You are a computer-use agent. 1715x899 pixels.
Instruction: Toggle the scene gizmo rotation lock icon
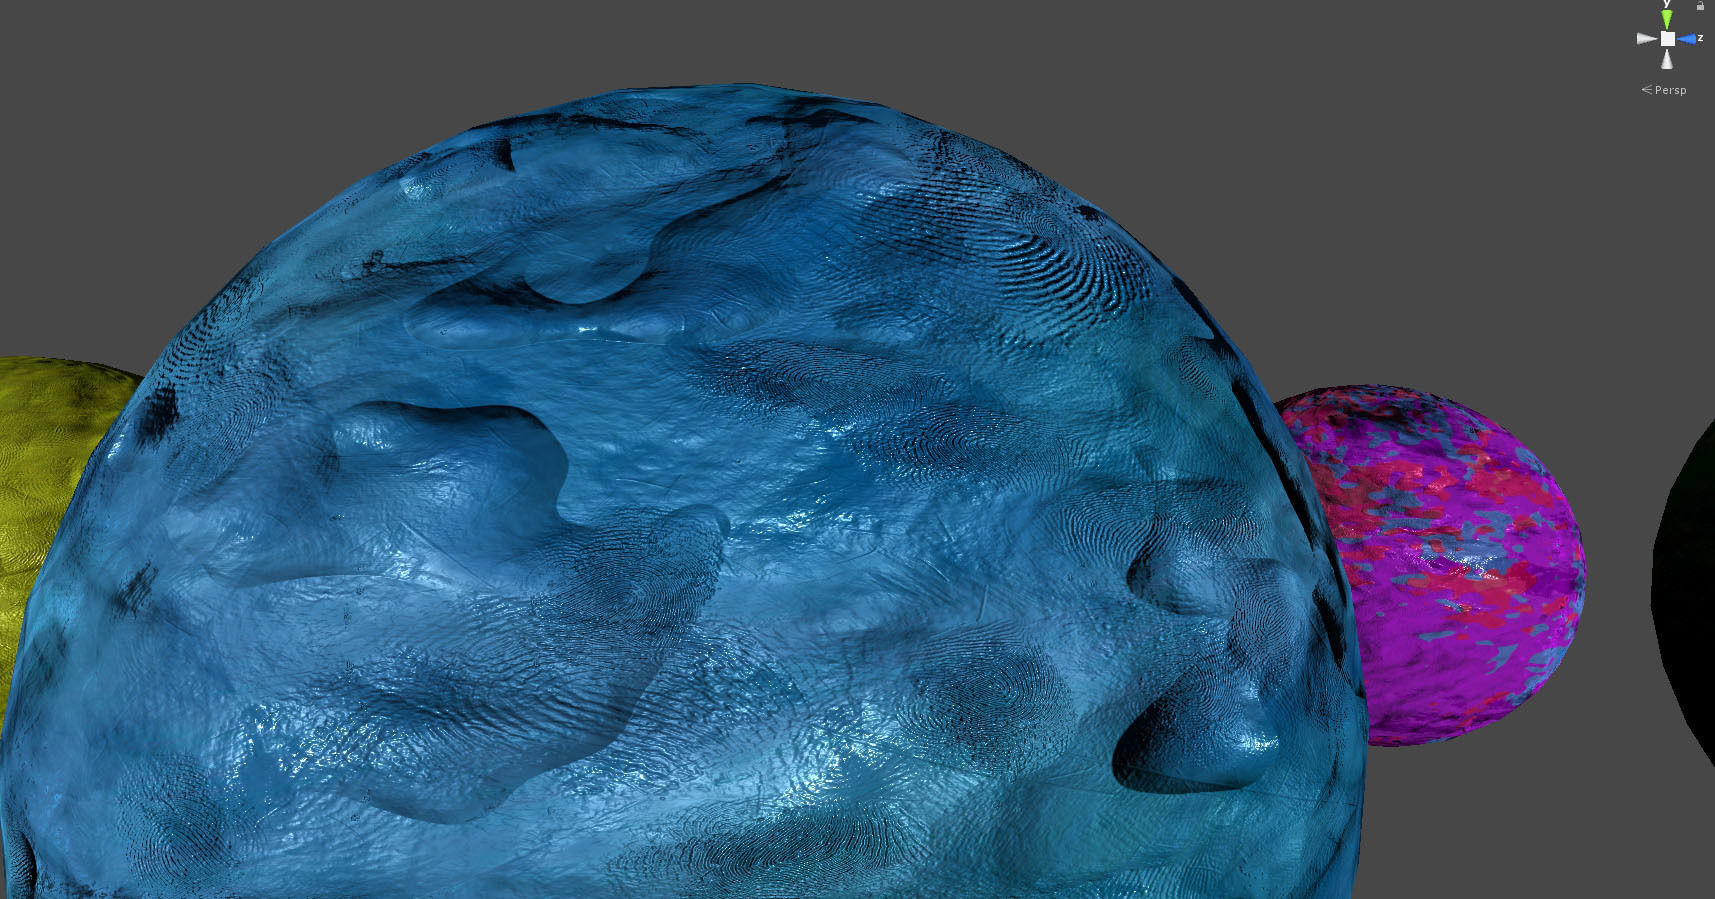click(x=1700, y=6)
